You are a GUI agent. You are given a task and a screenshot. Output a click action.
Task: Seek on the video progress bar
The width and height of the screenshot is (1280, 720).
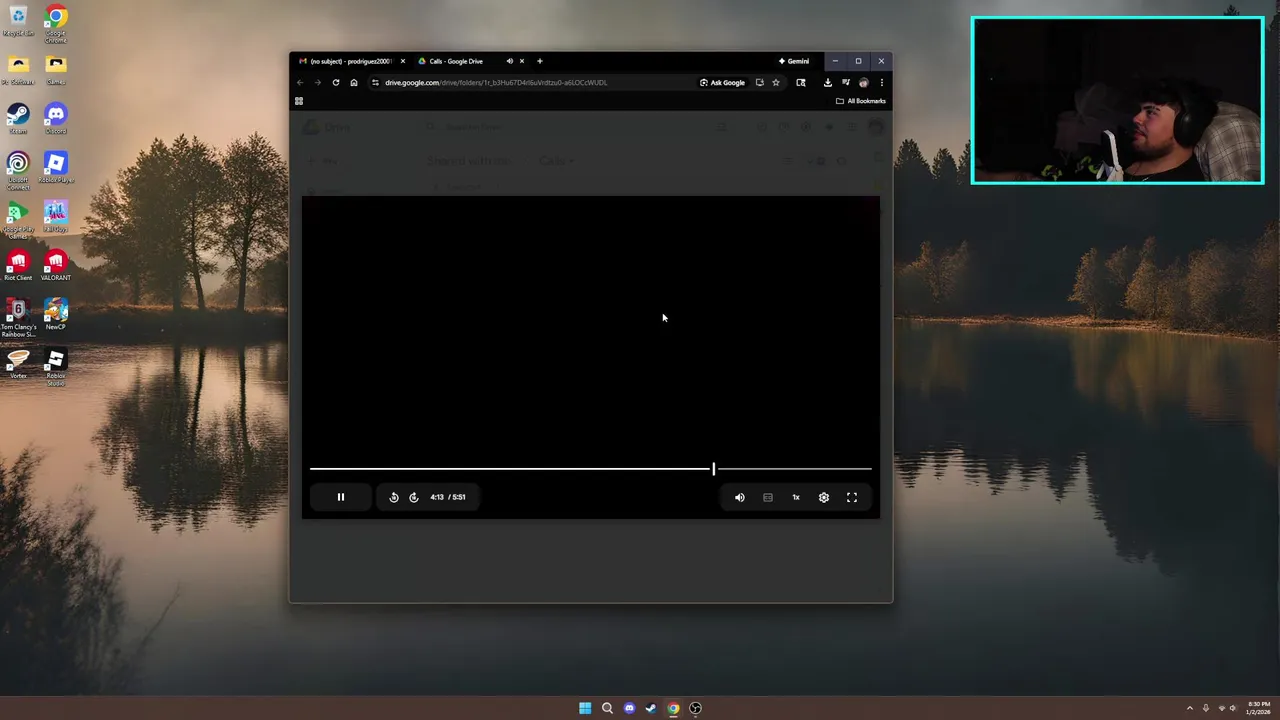(x=590, y=468)
